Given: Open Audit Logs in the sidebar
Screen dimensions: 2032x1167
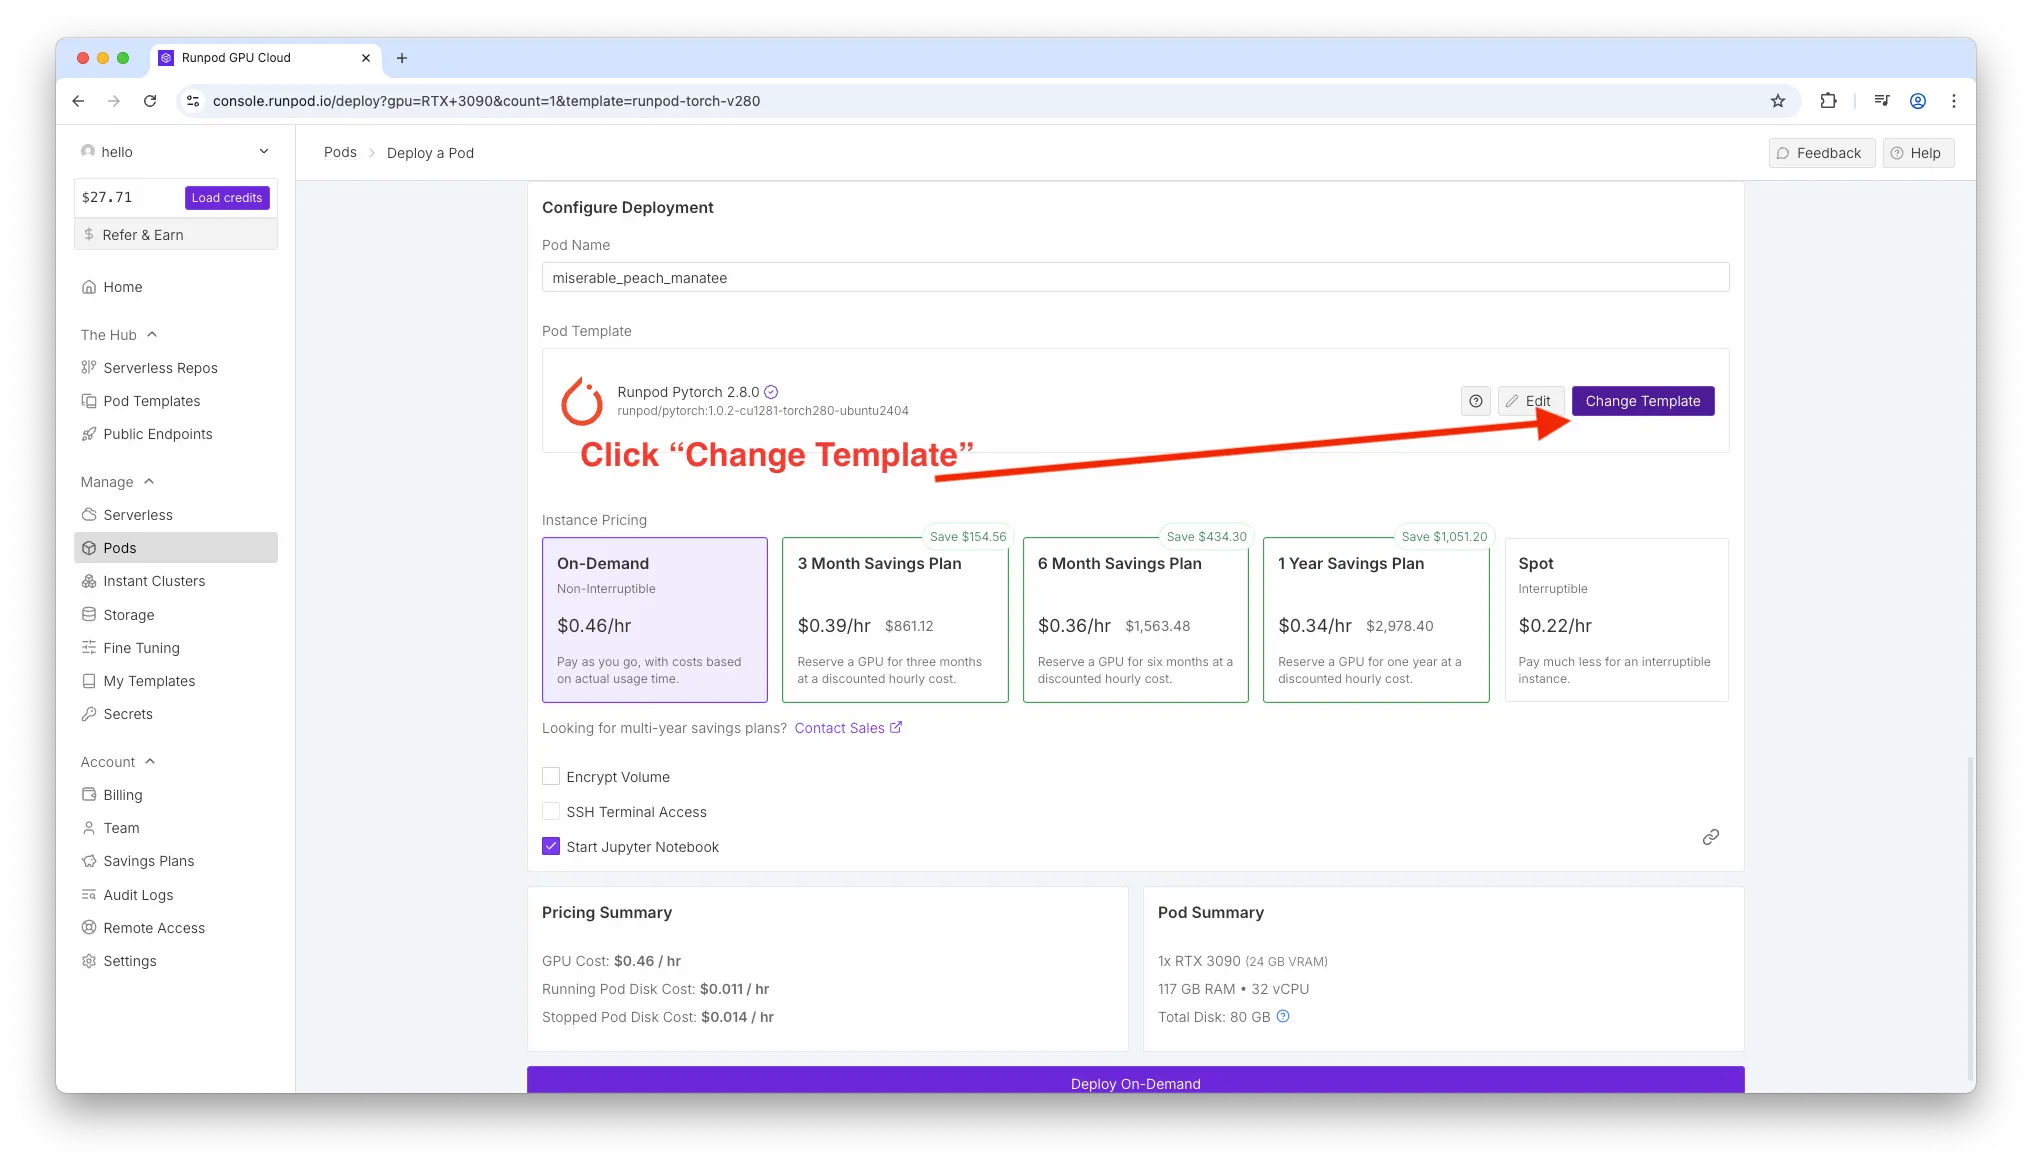Looking at the screenshot, I should (x=176, y=895).
